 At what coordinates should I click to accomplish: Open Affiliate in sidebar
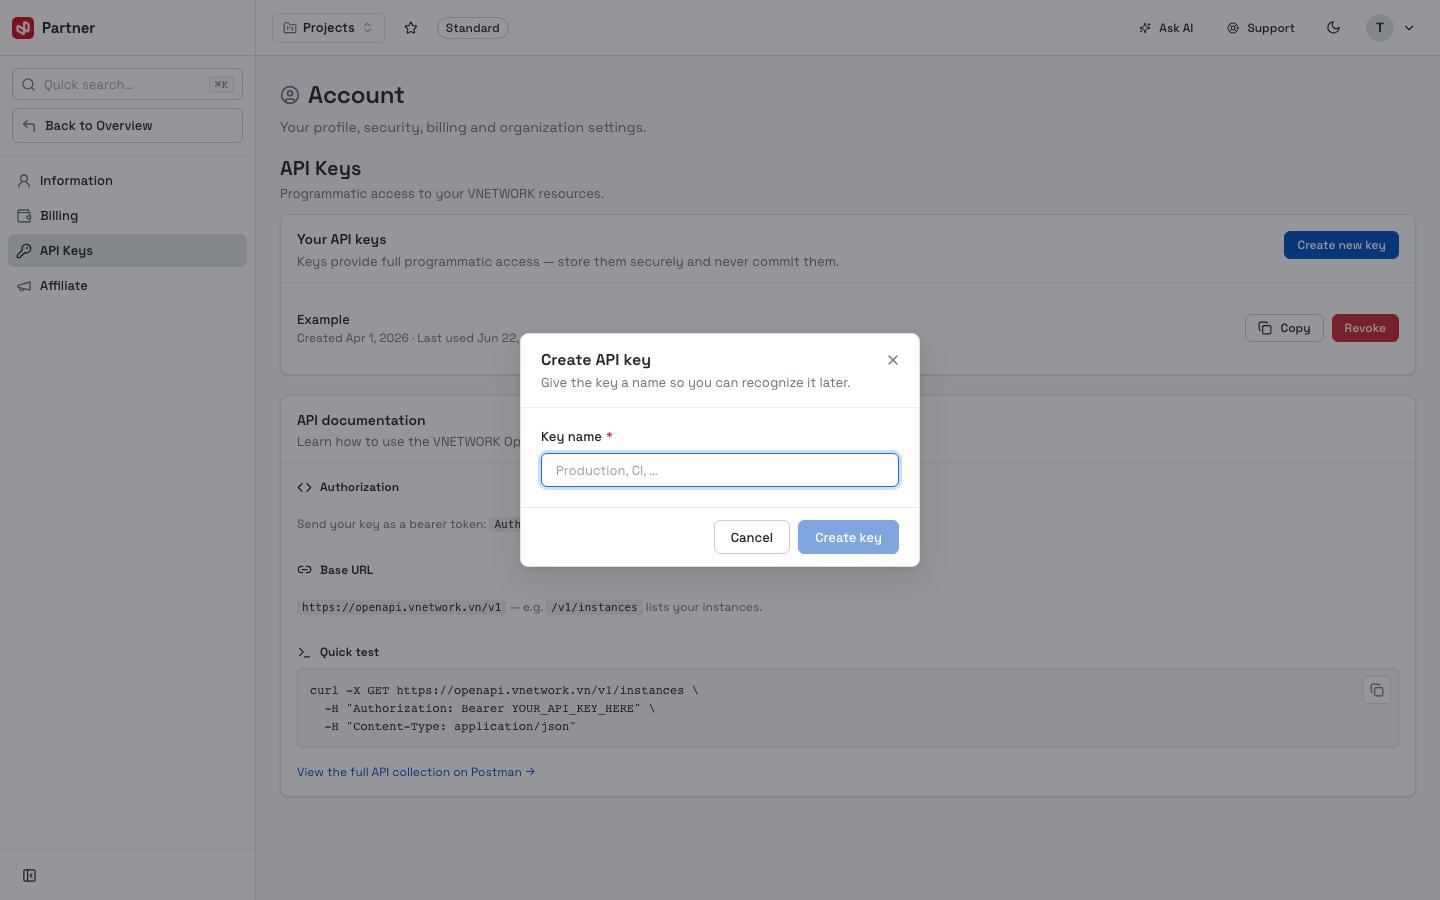pos(127,286)
